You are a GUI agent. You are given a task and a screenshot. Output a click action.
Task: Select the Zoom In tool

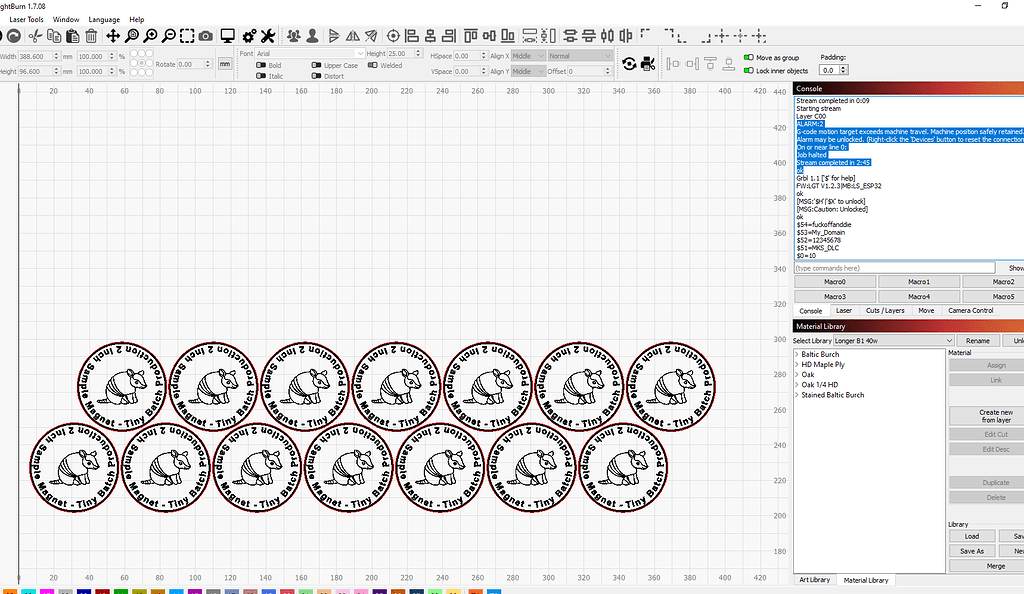[150, 34]
